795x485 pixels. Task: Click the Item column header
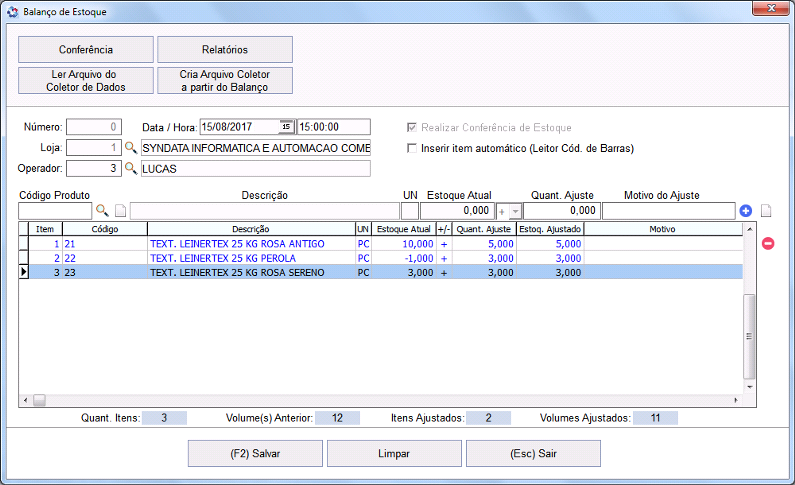click(45, 229)
